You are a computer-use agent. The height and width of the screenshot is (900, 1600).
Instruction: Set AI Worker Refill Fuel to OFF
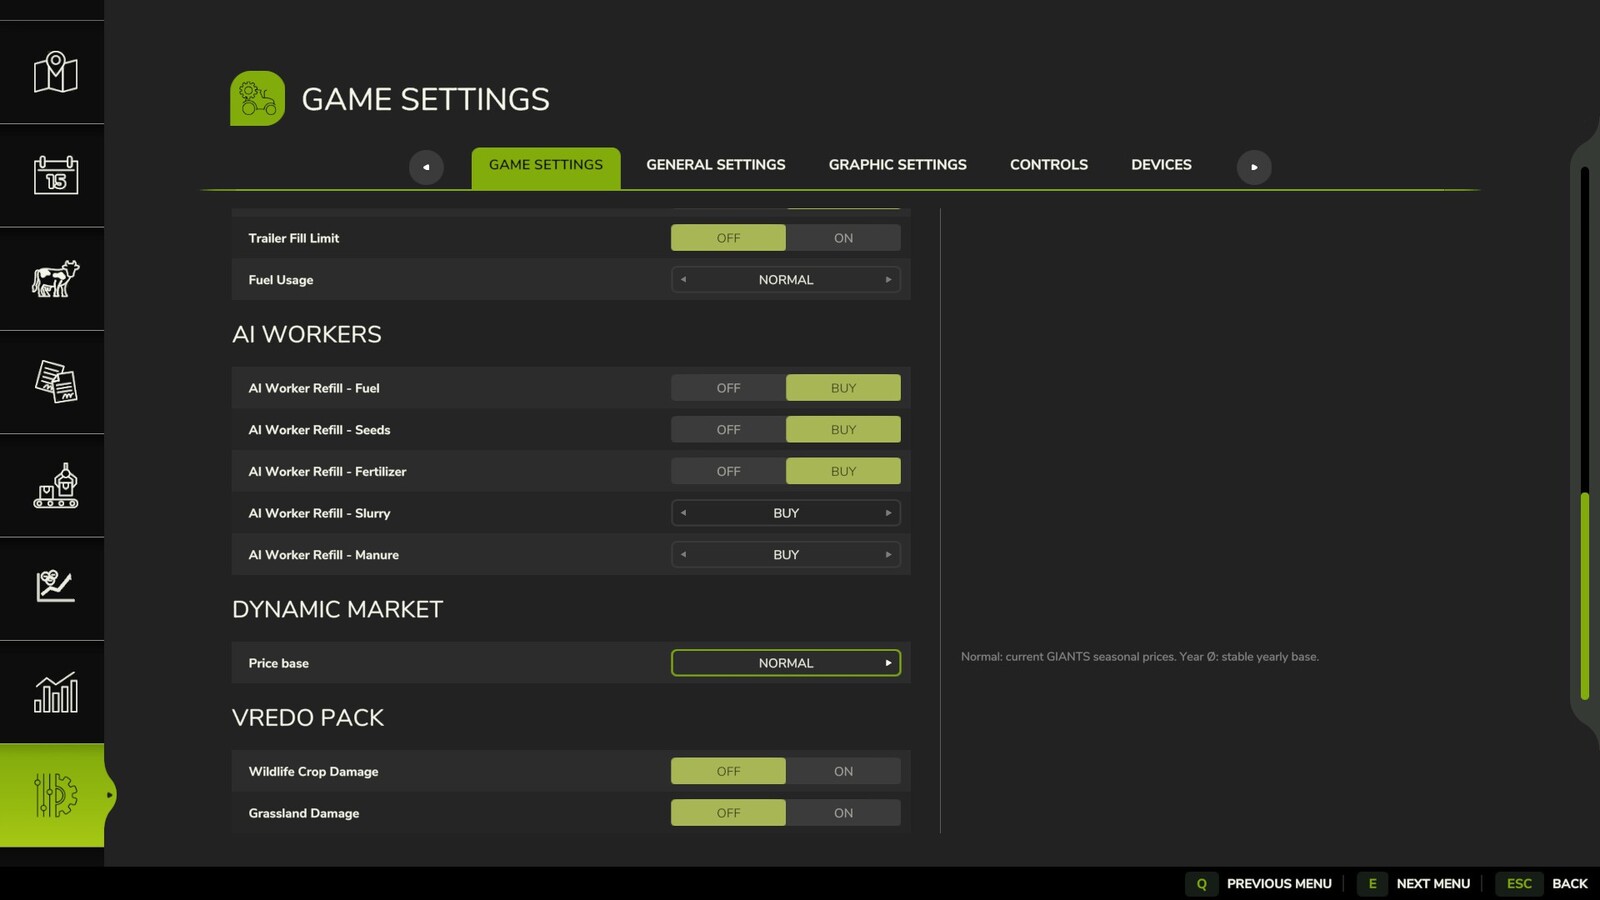[728, 388]
